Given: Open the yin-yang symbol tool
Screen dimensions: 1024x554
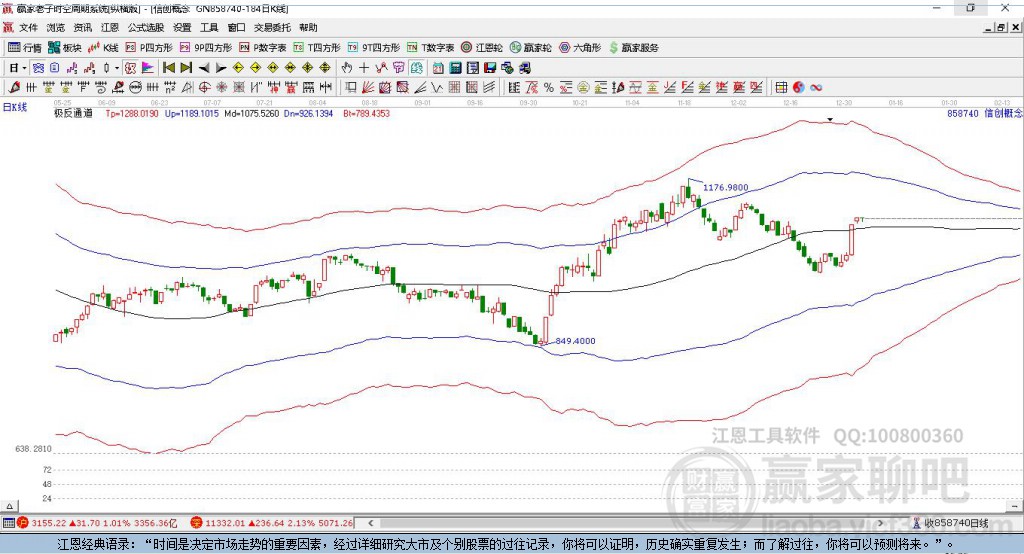Looking at the screenshot, I should click(799, 88).
